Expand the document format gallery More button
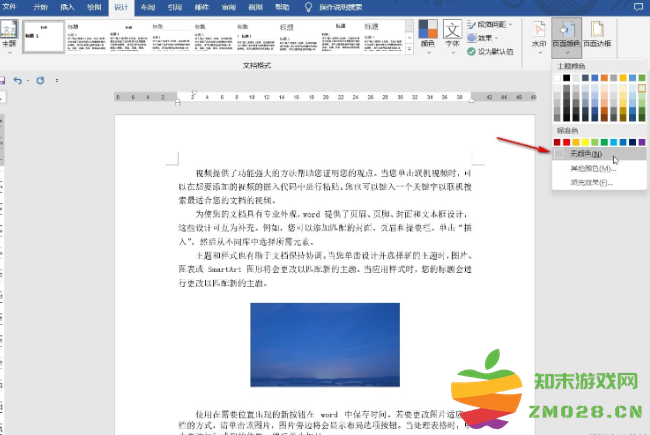The image size is (650, 435). [x=410, y=50]
